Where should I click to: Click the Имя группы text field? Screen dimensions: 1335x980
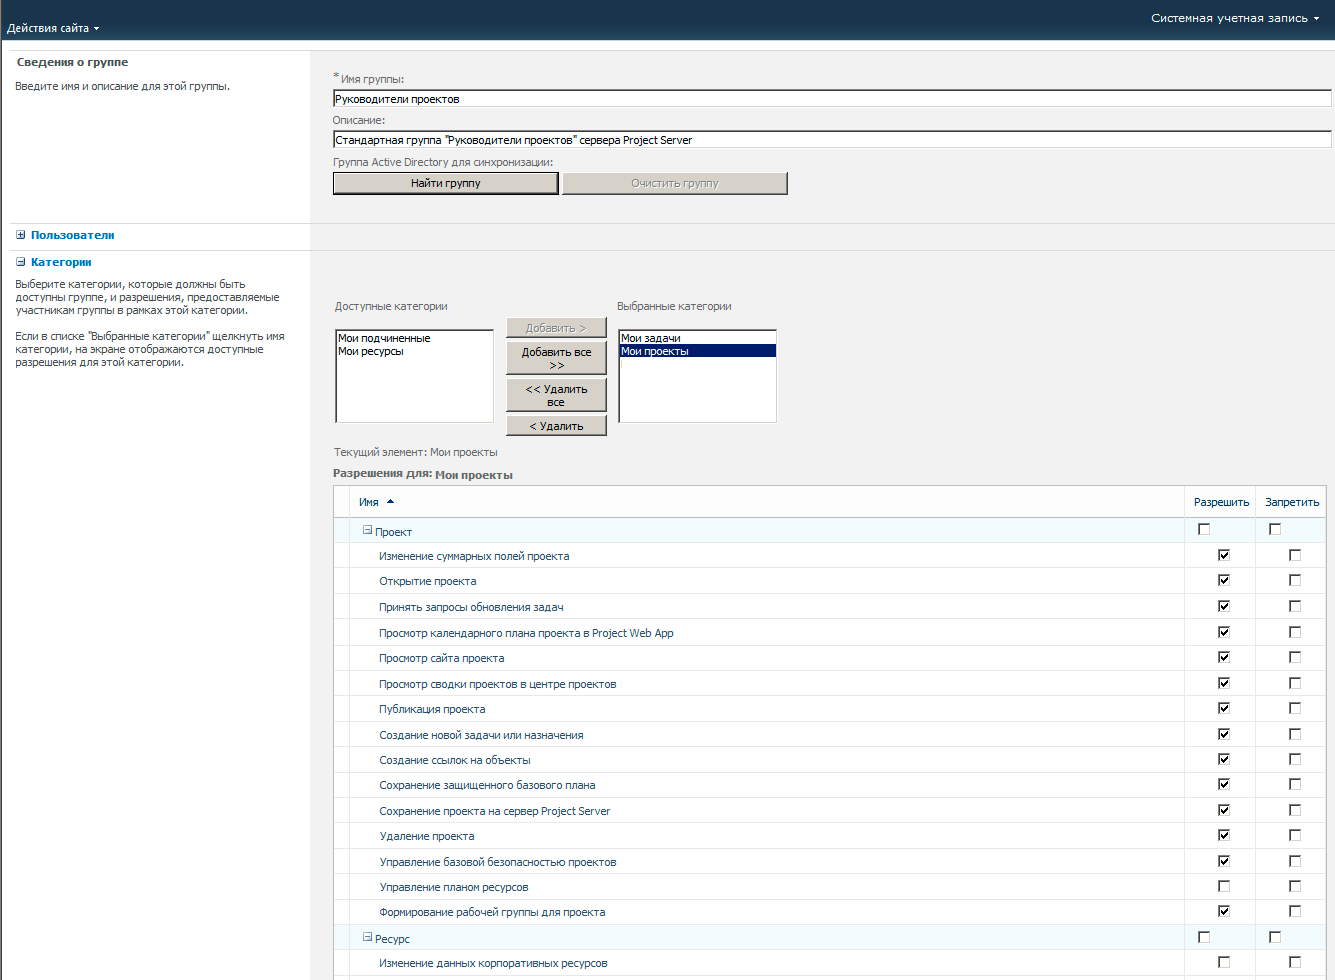point(832,98)
